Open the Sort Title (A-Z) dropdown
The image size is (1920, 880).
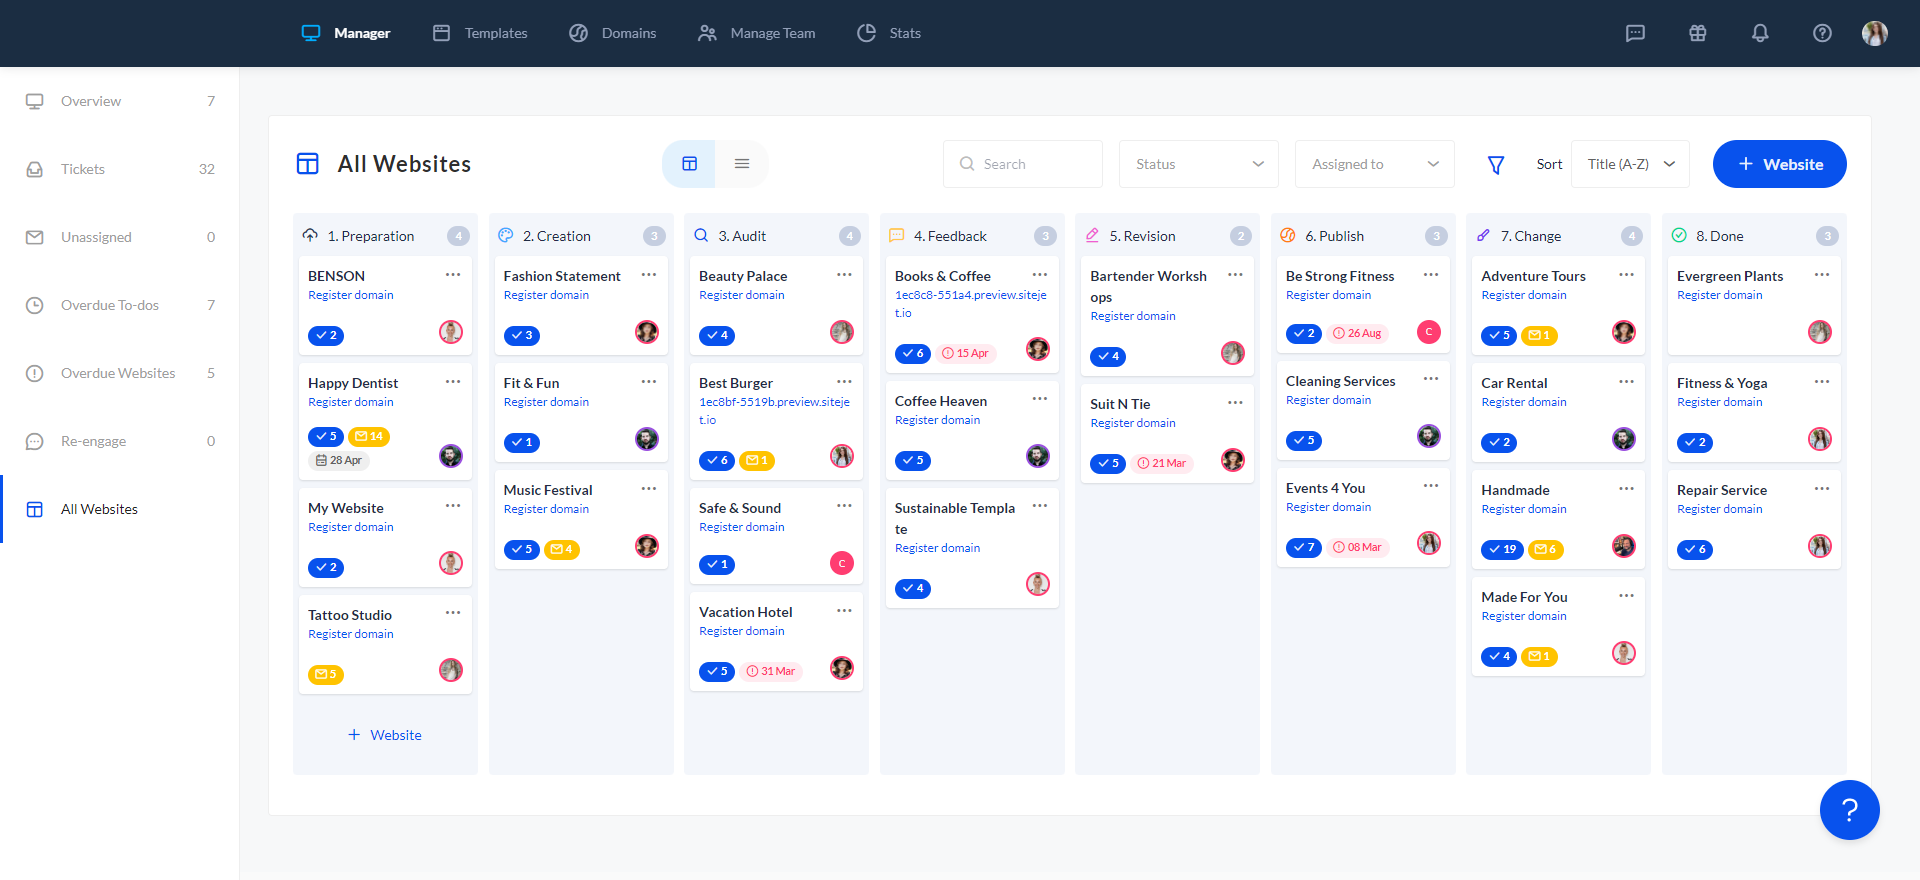[x=1630, y=164]
